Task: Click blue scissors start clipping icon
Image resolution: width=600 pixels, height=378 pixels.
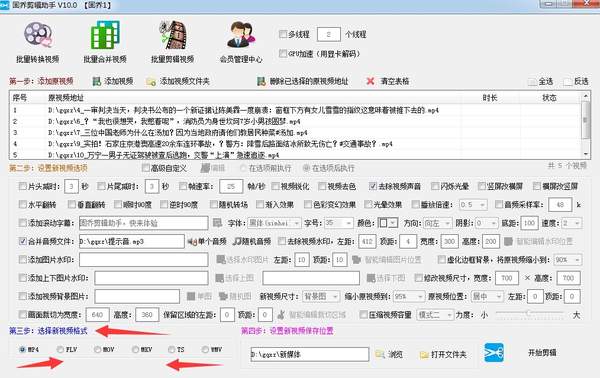Action: click(x=494, y=353)
